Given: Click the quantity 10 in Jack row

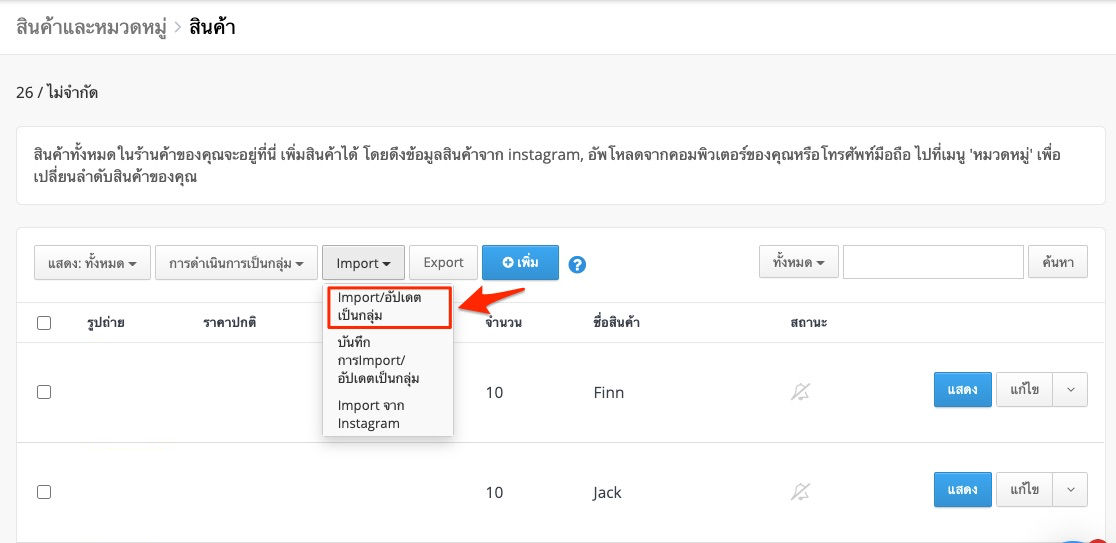Looking at the screenshot, I should pyautogui.click(x=494, y=492).
